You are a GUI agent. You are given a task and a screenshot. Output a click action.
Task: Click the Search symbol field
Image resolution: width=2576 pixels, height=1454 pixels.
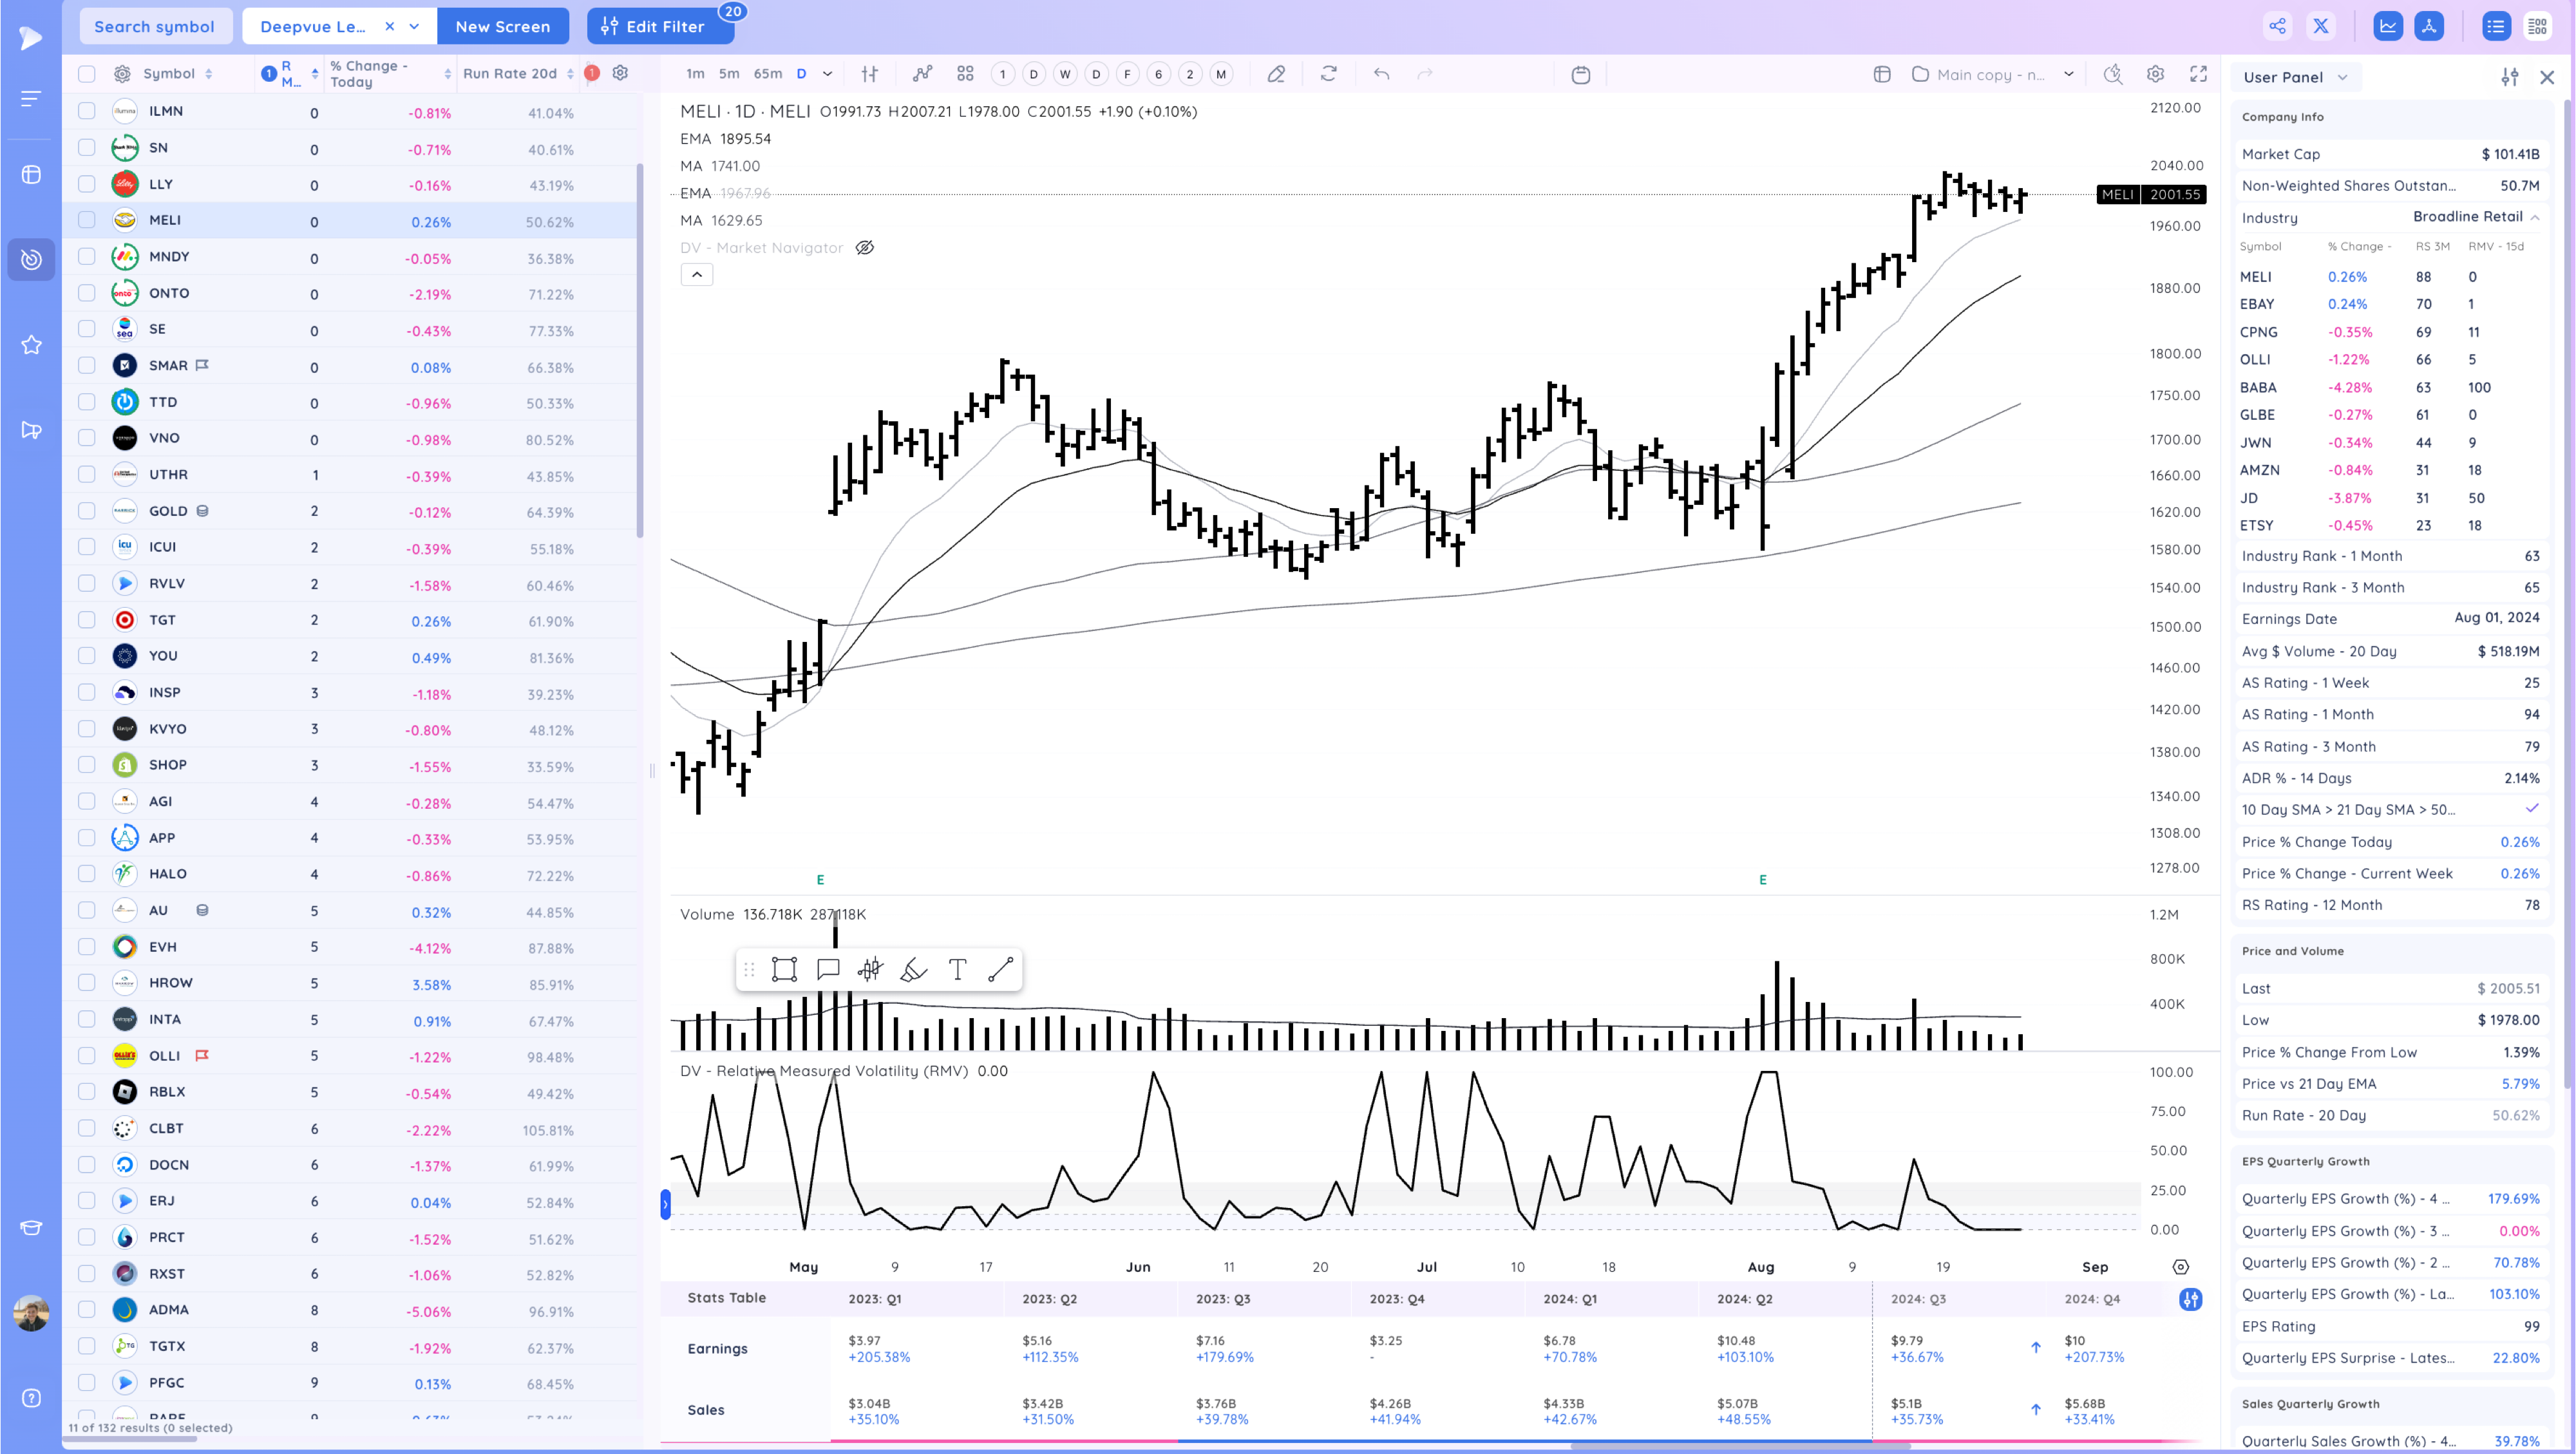(154, 26)
